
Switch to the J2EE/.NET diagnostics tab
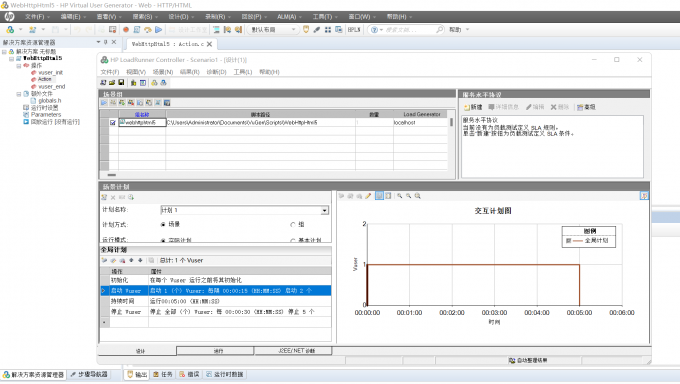point(293,351)
